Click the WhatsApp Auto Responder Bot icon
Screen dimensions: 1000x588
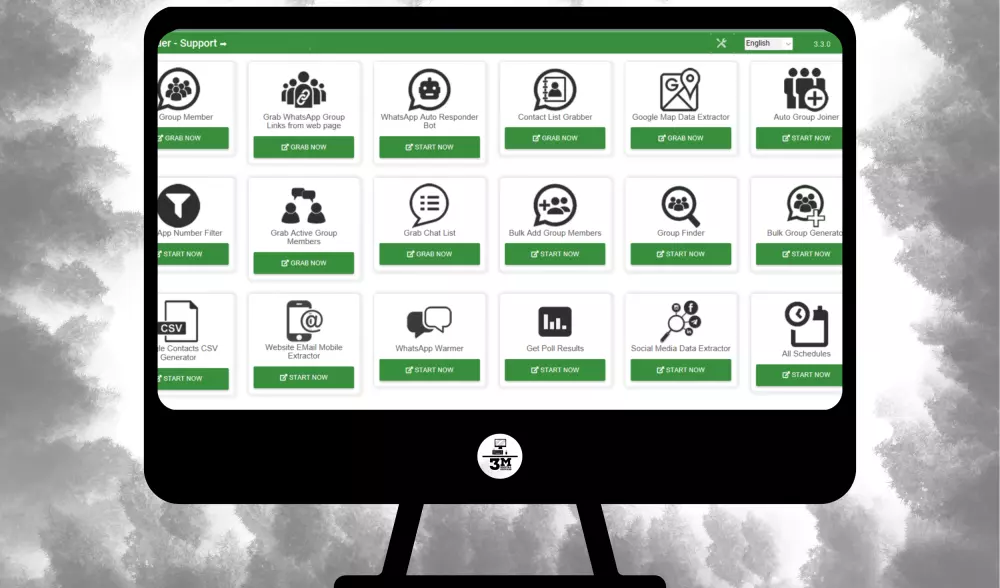click(429, 89)
